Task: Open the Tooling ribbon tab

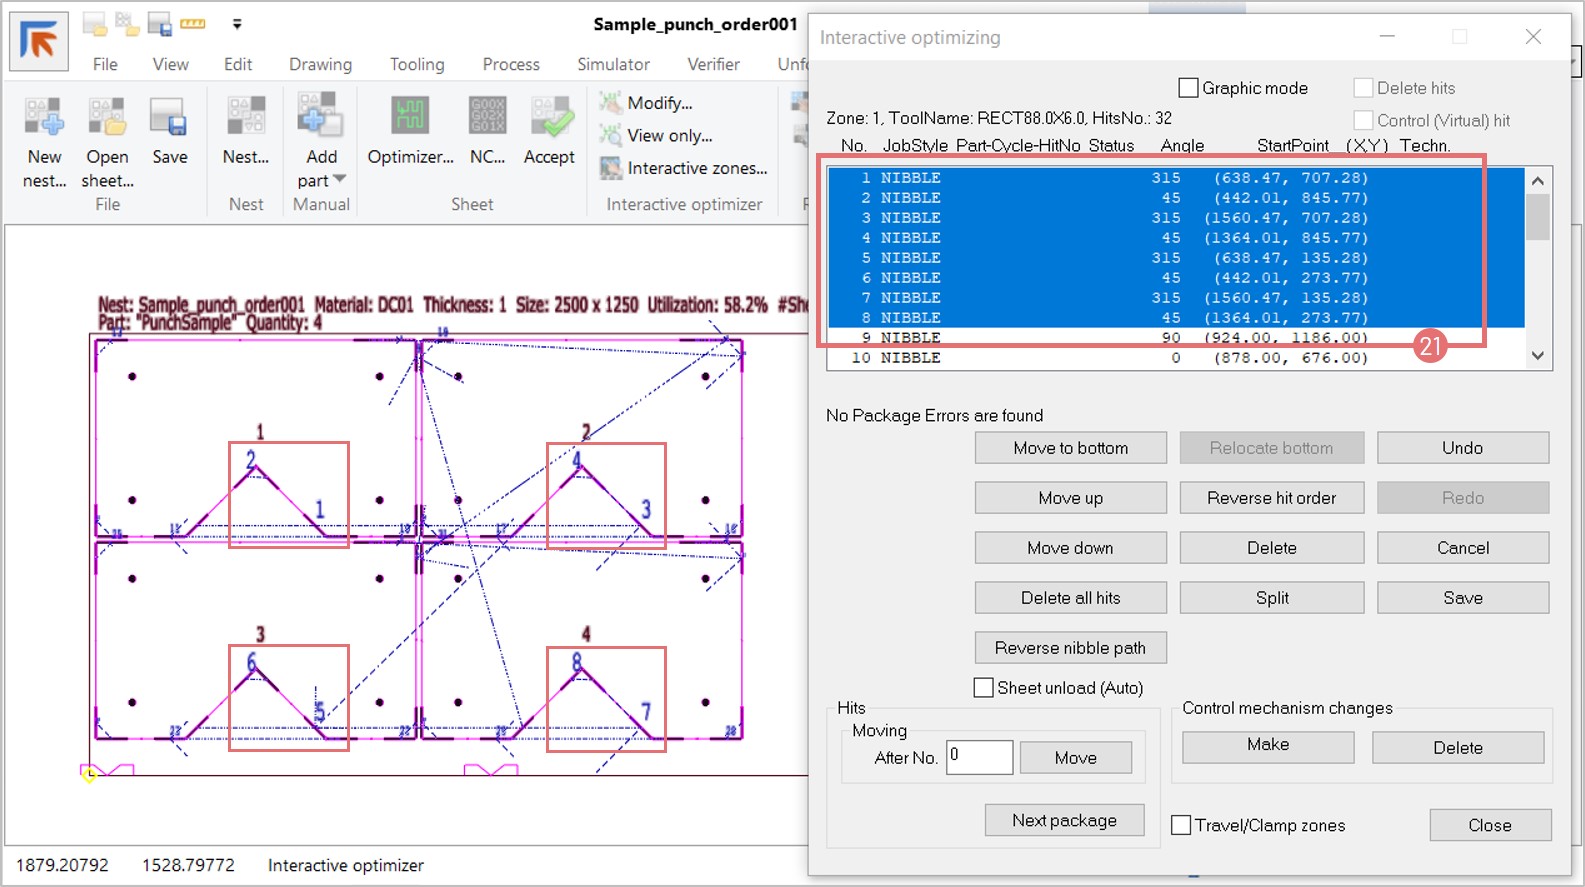Action: (417, 64)
